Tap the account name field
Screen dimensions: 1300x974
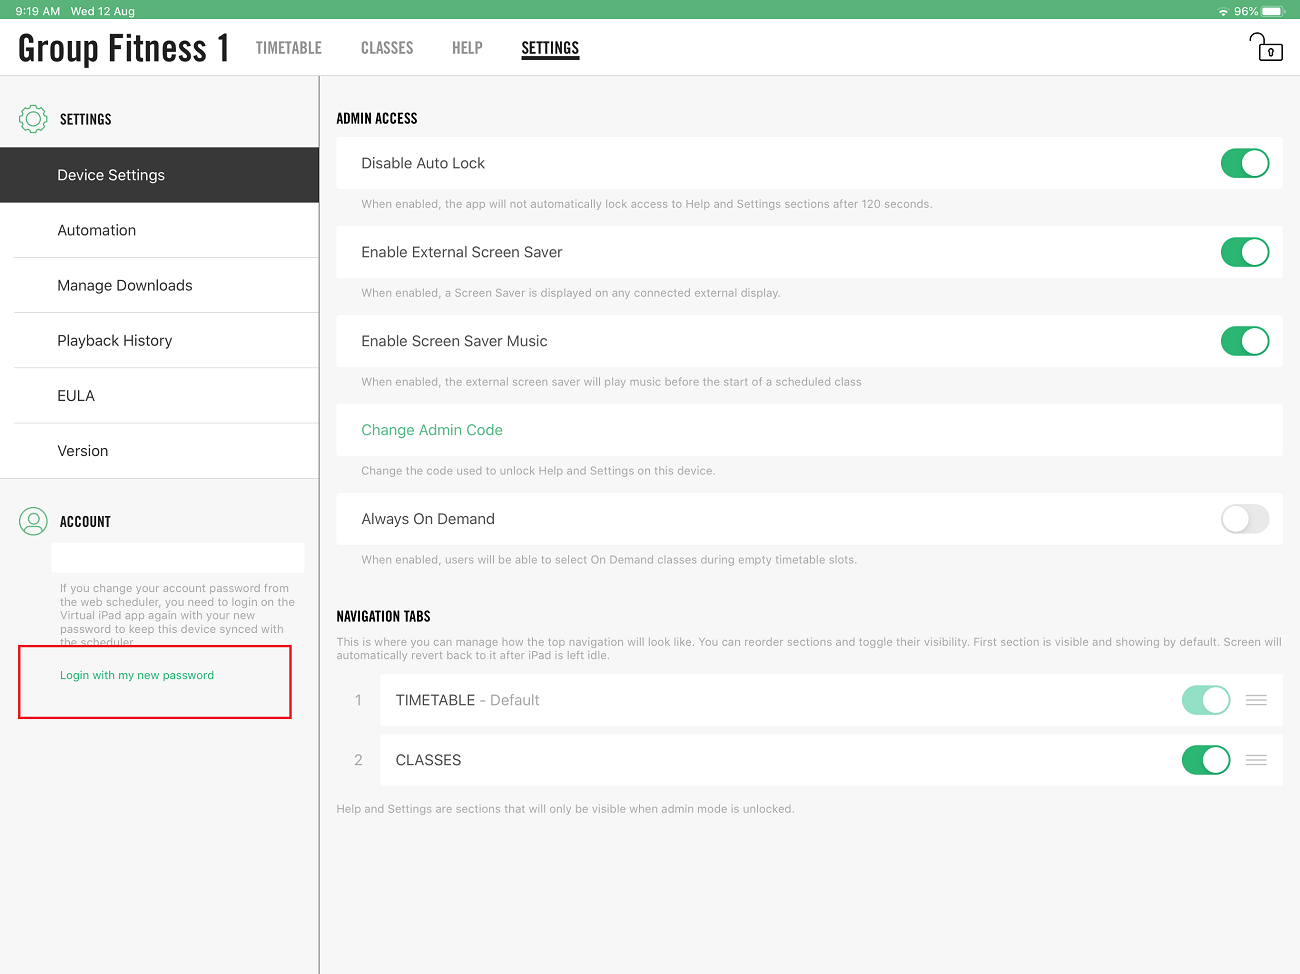[x=178, y=557]
